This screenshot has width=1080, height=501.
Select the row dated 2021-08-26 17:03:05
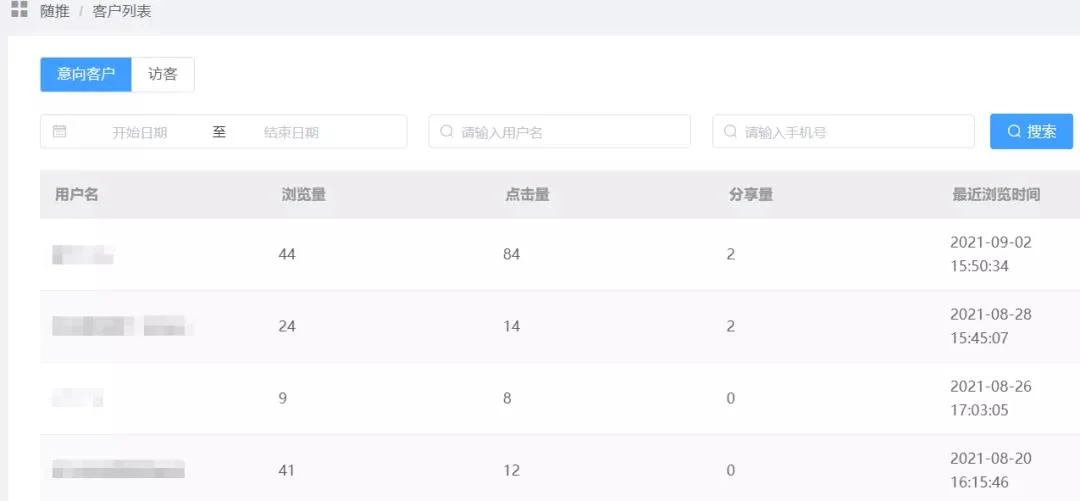560,398
